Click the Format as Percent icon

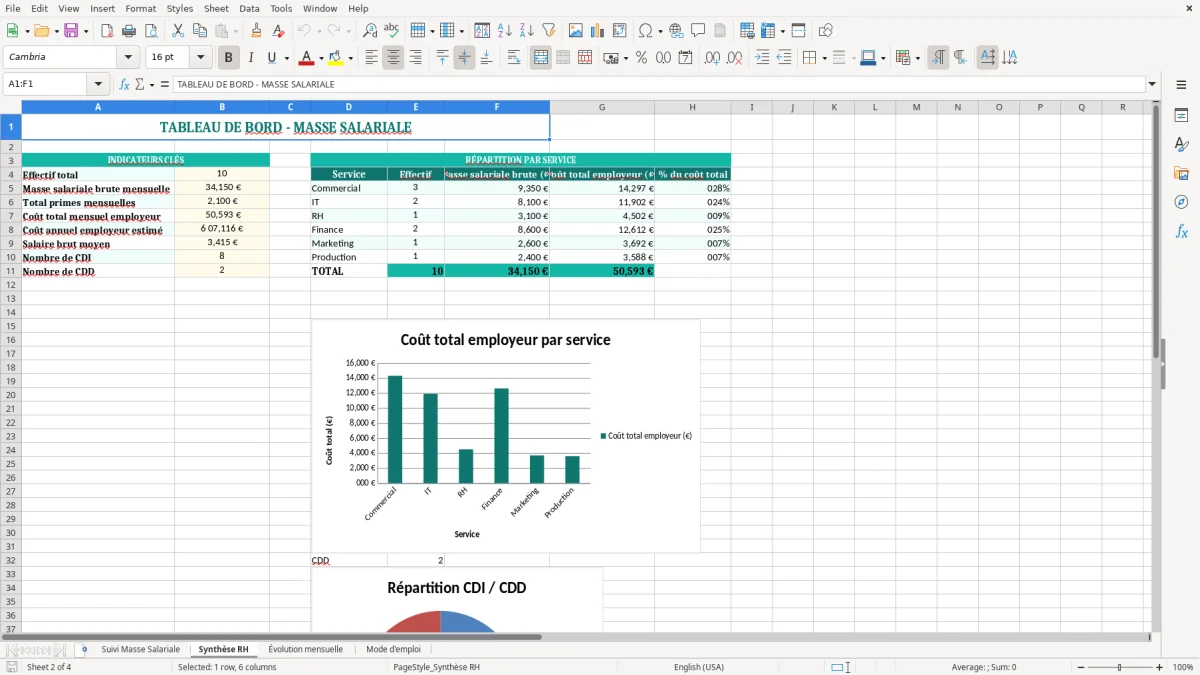641,58
